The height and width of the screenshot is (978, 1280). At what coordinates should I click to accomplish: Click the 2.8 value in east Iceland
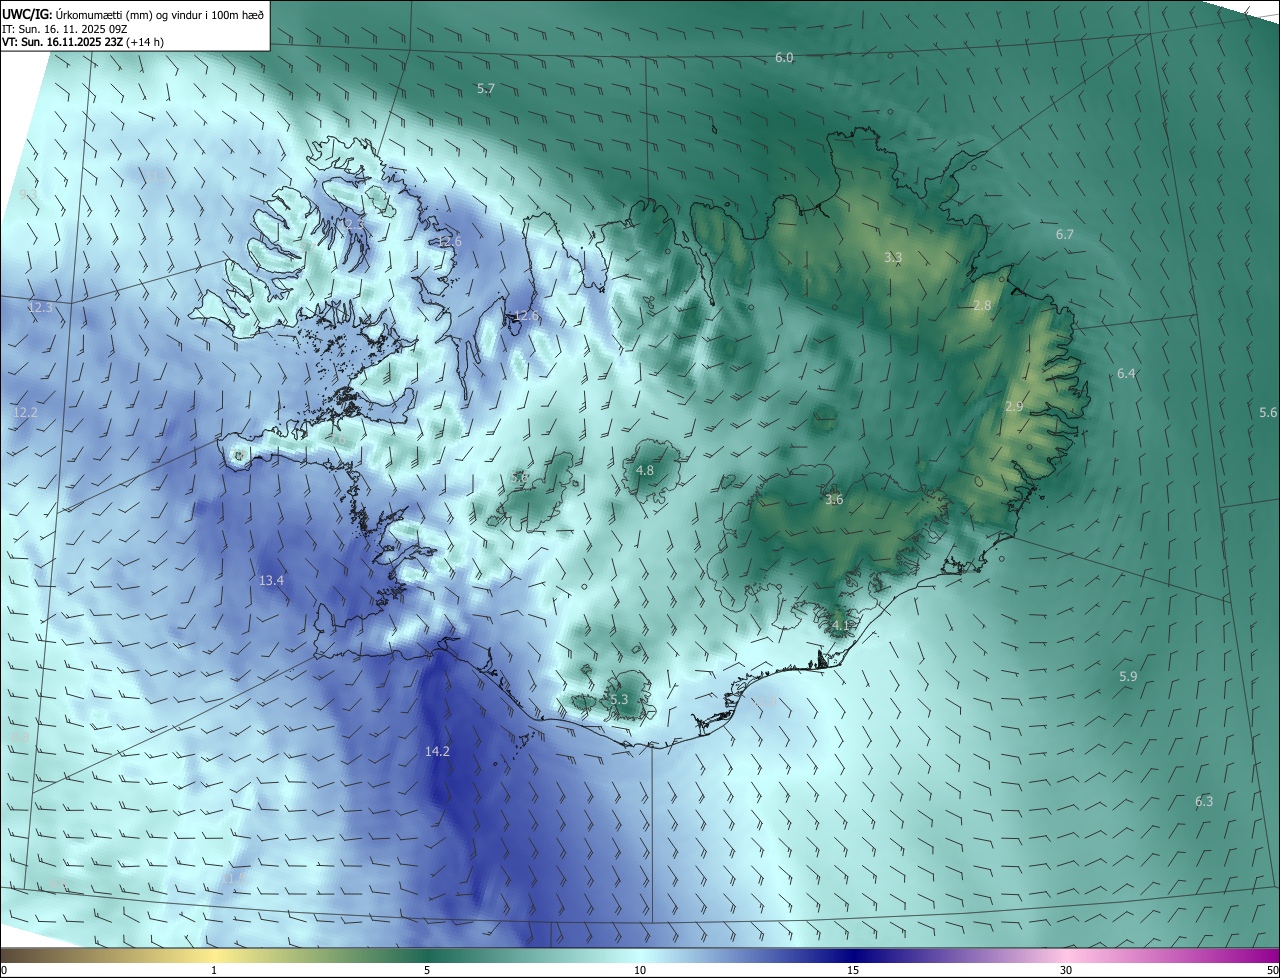[x=982, y=305]
